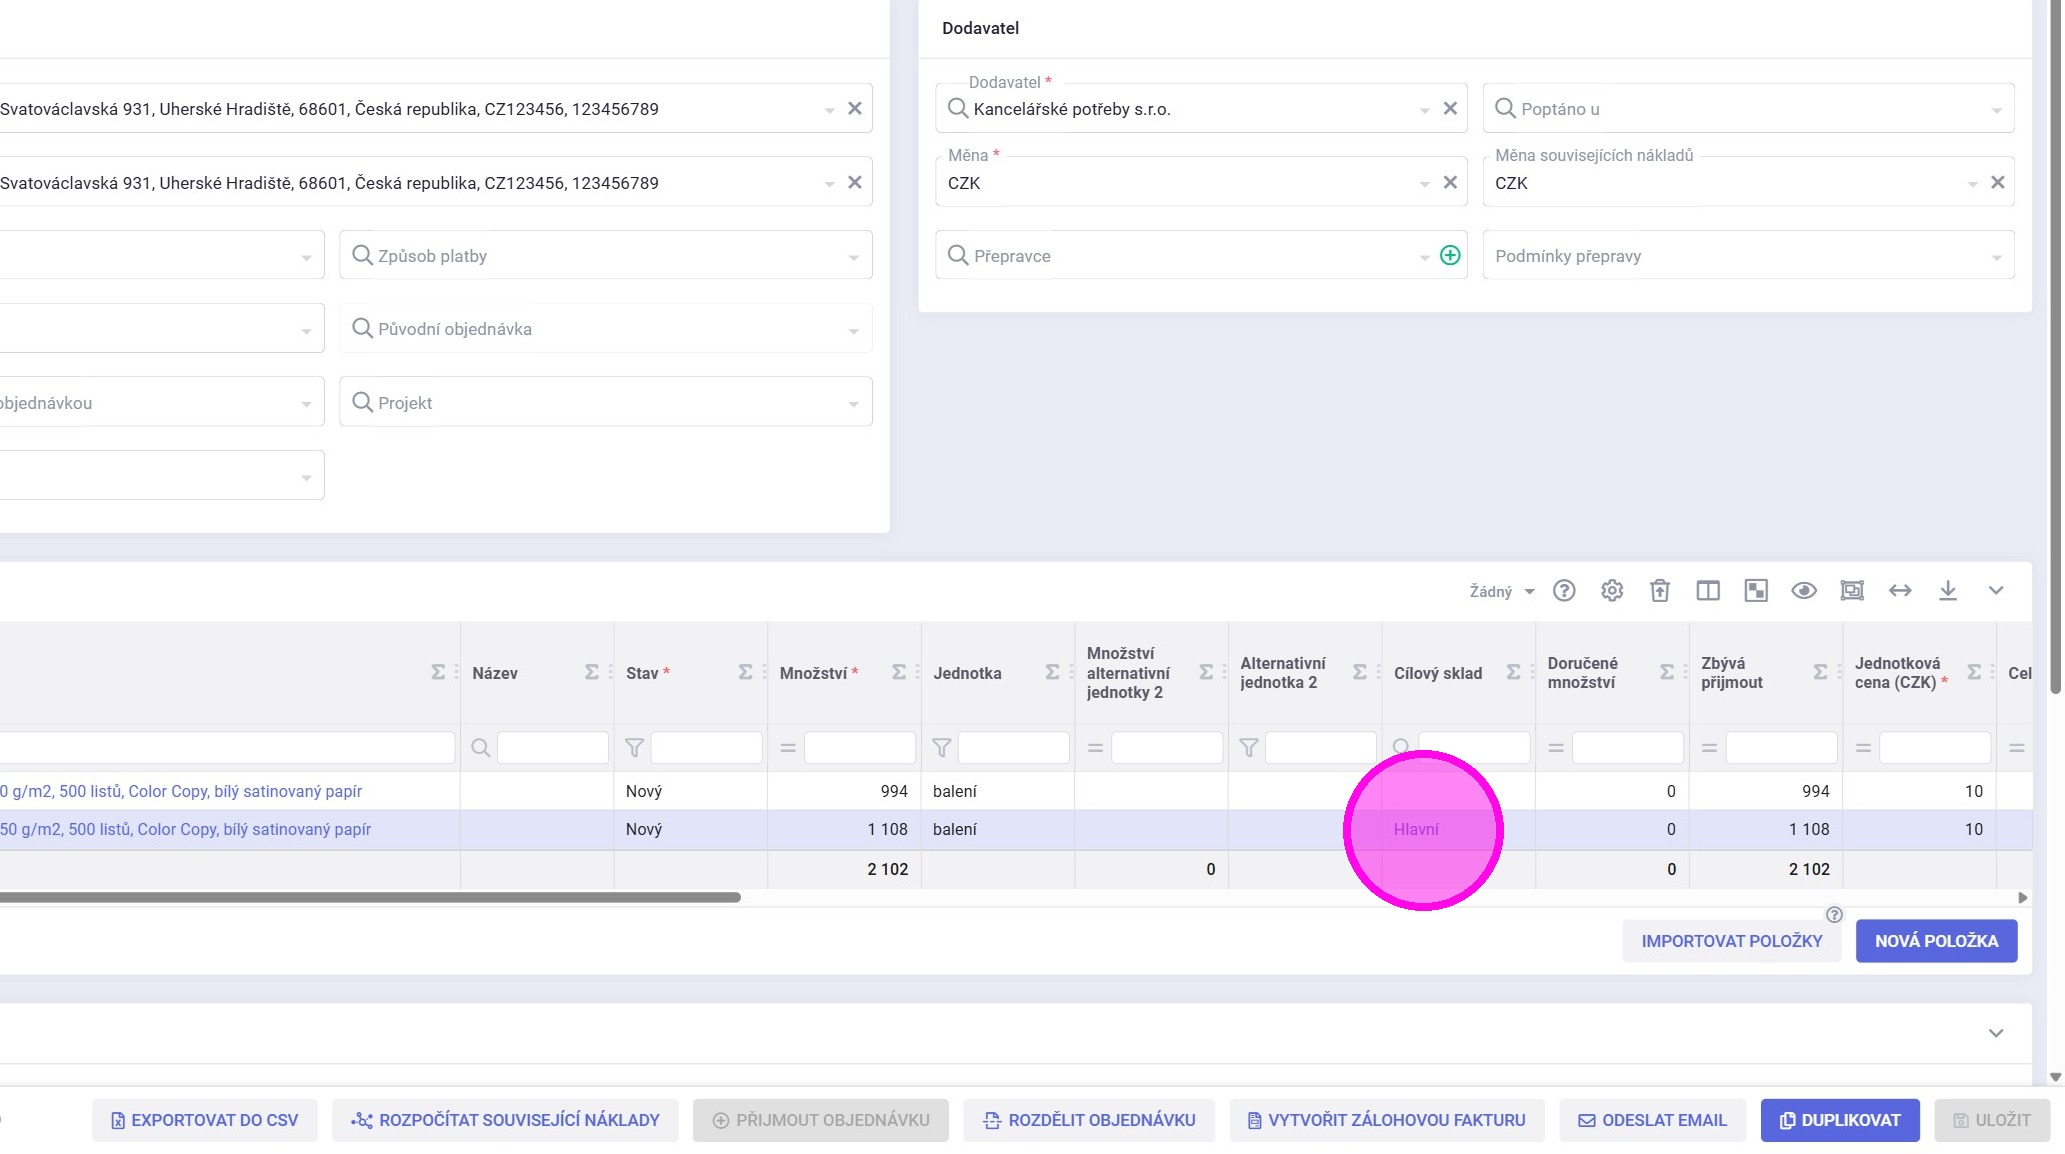Click the checkered pattern icon in table toolbar

coord(1755,591)
